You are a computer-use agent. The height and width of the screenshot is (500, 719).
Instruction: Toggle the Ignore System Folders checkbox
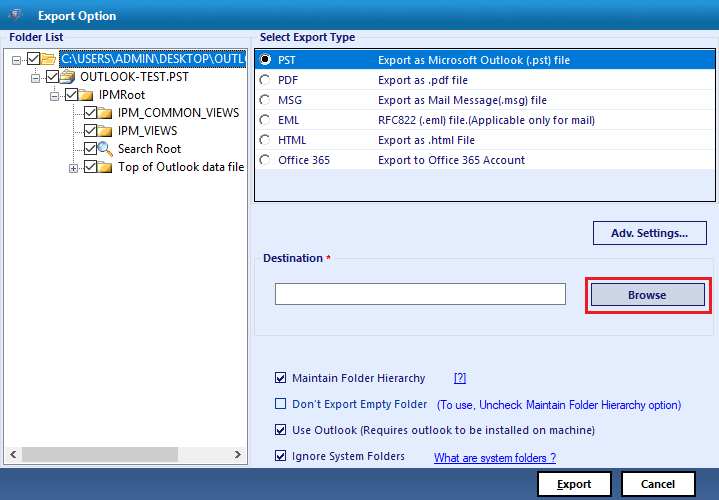[280, 456]
